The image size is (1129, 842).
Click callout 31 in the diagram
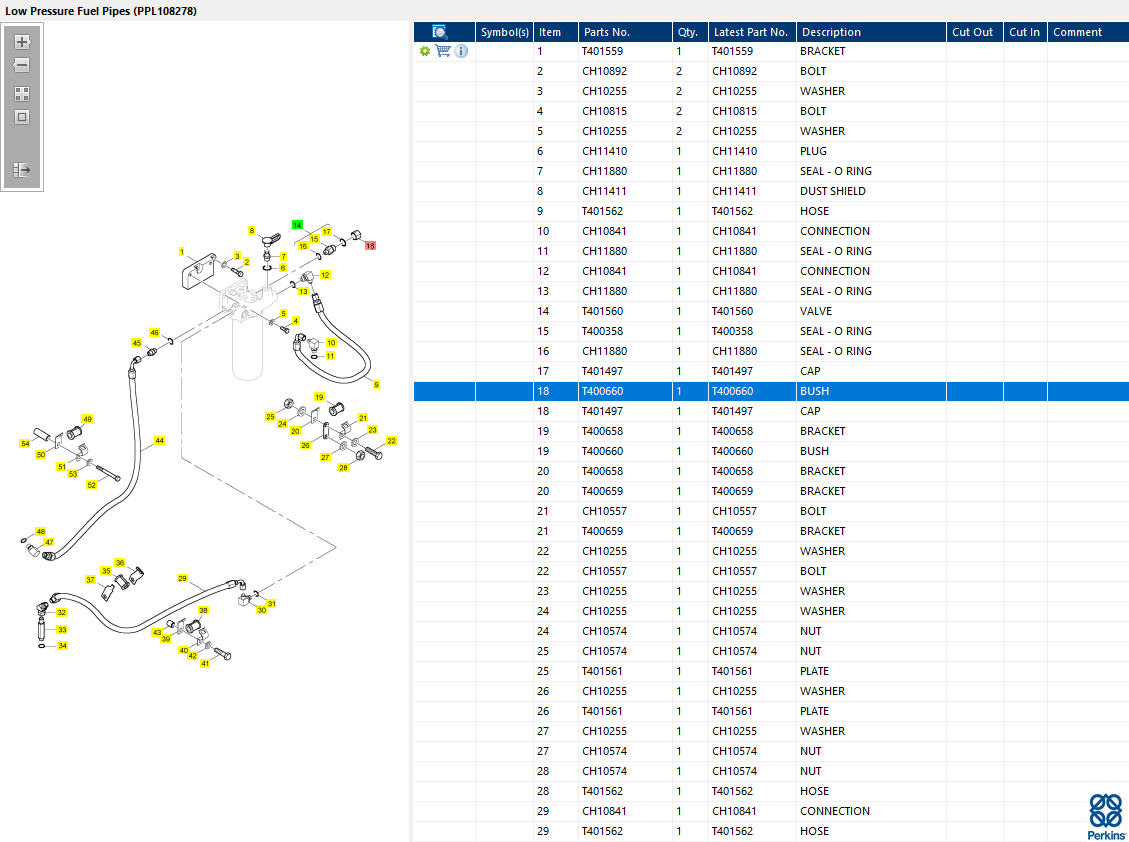tap(271, 604)
